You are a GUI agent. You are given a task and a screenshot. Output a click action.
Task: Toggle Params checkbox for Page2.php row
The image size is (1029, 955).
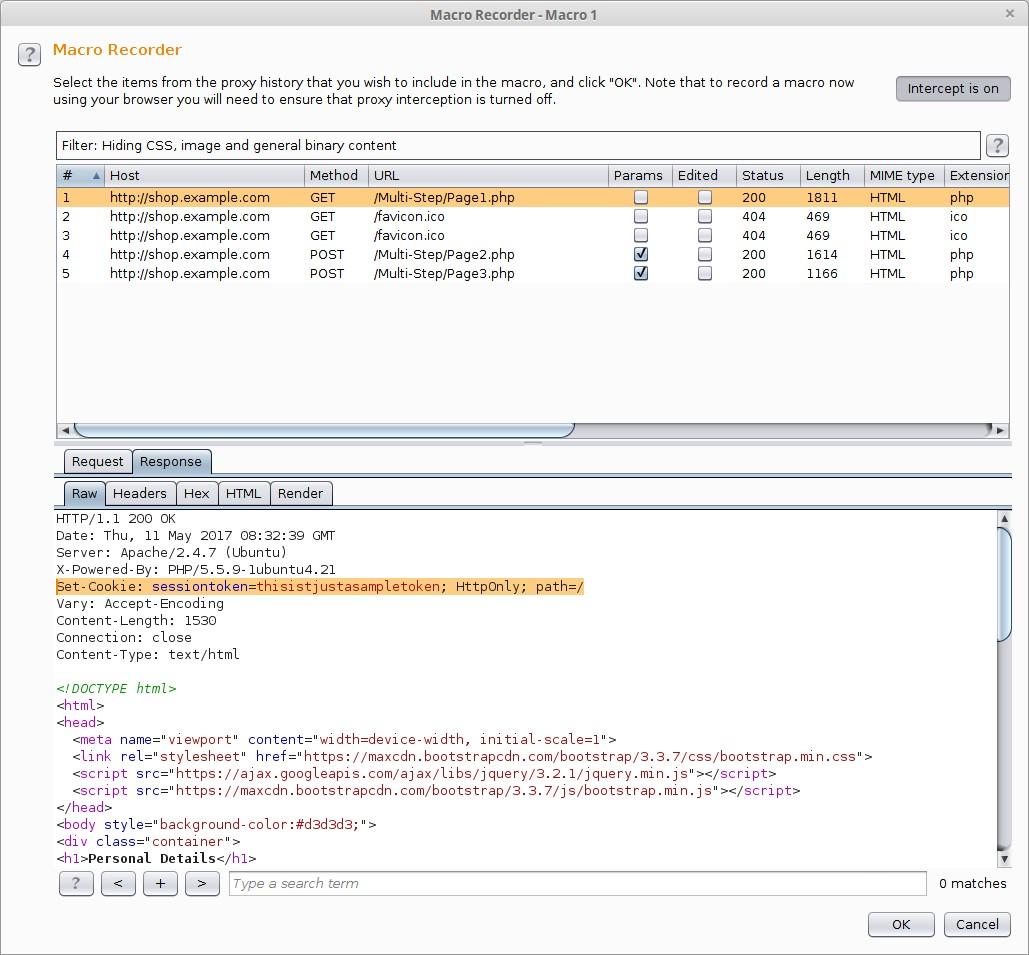click(x=641, y=254)
